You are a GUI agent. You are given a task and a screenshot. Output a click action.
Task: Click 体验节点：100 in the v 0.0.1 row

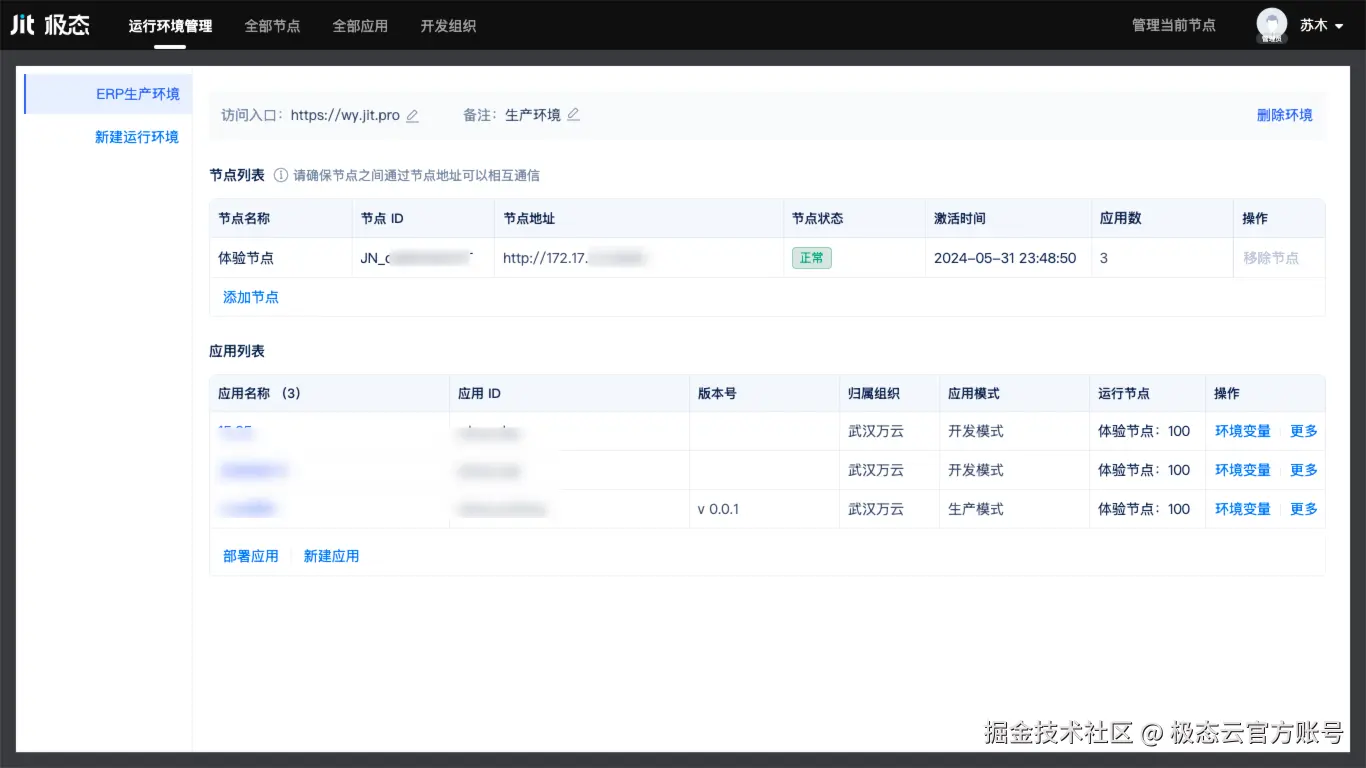1144,509
